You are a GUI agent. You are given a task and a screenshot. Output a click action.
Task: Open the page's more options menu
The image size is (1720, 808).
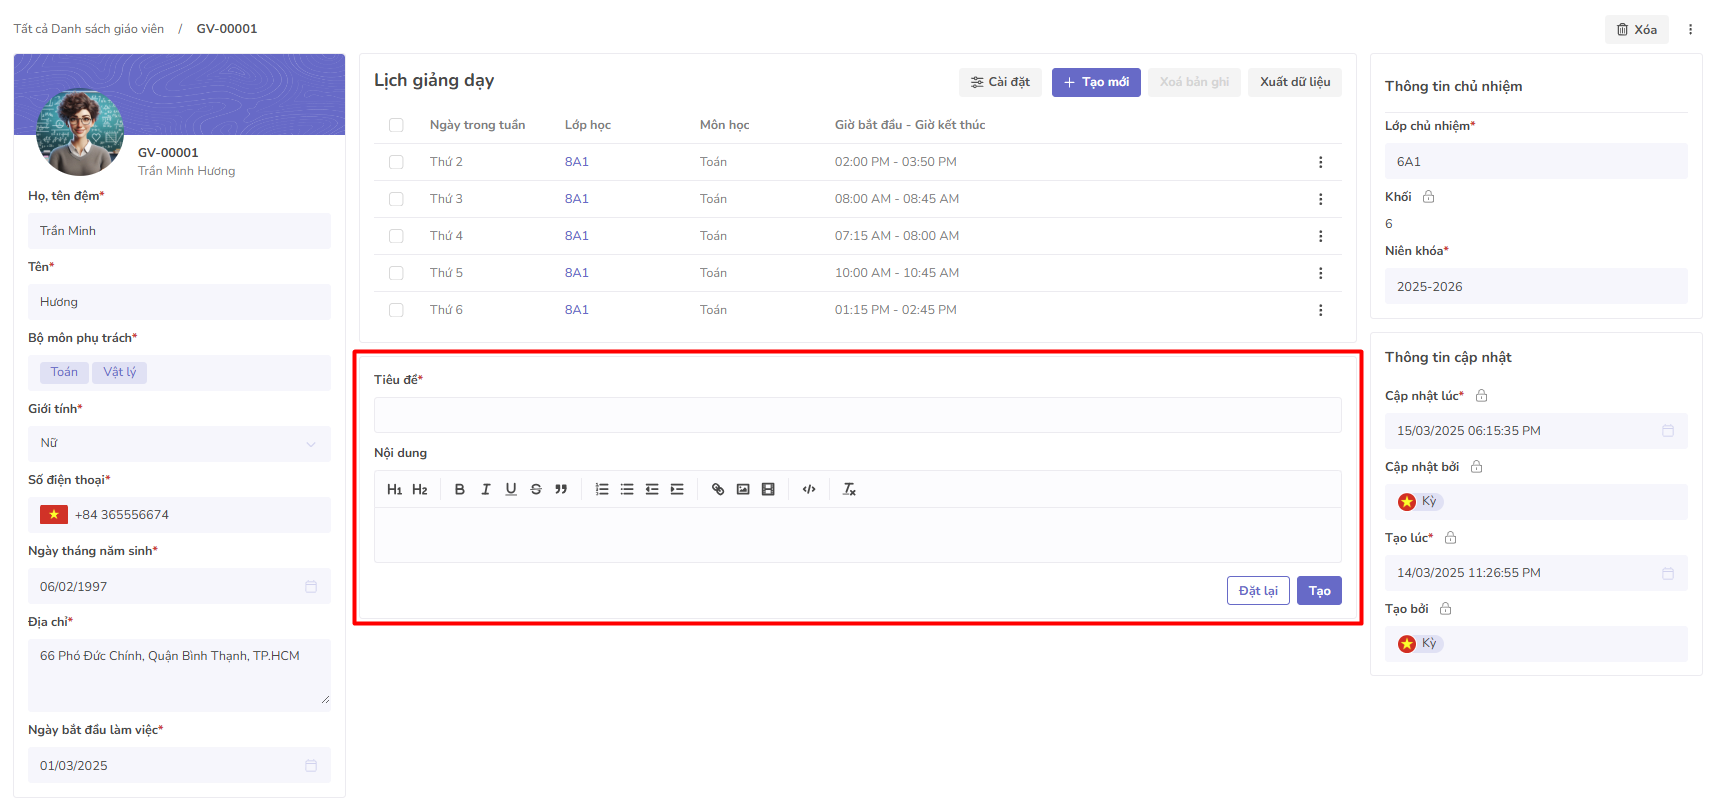coord(1690,29)
